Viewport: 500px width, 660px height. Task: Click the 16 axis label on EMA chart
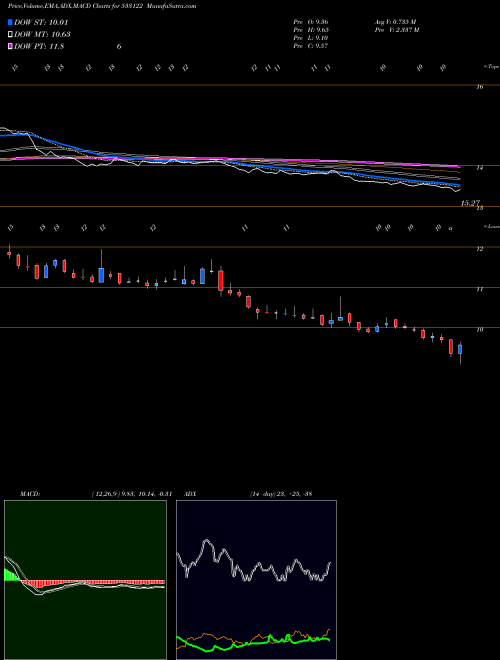[x=479, y=87]
